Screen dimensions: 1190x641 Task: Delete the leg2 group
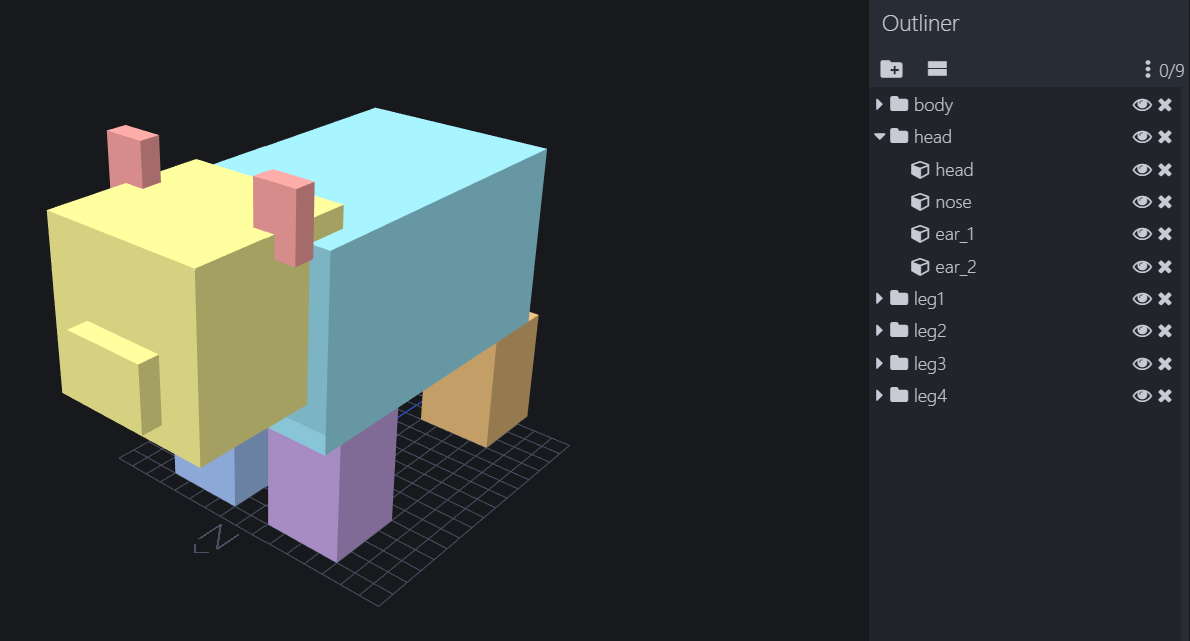pos(1165,331)
